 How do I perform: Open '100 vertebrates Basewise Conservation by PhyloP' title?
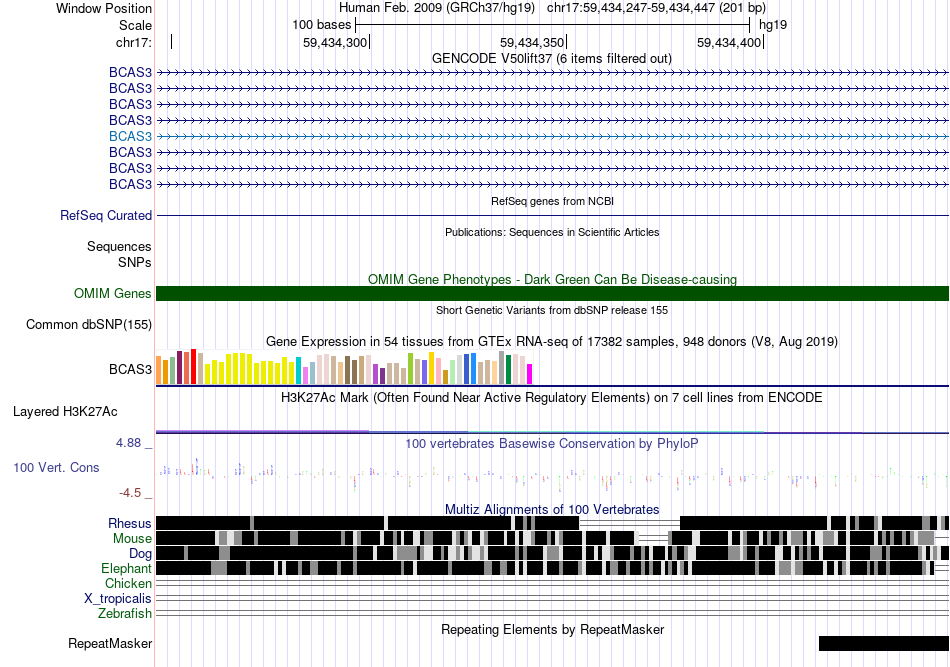click(x=552, y=443)
